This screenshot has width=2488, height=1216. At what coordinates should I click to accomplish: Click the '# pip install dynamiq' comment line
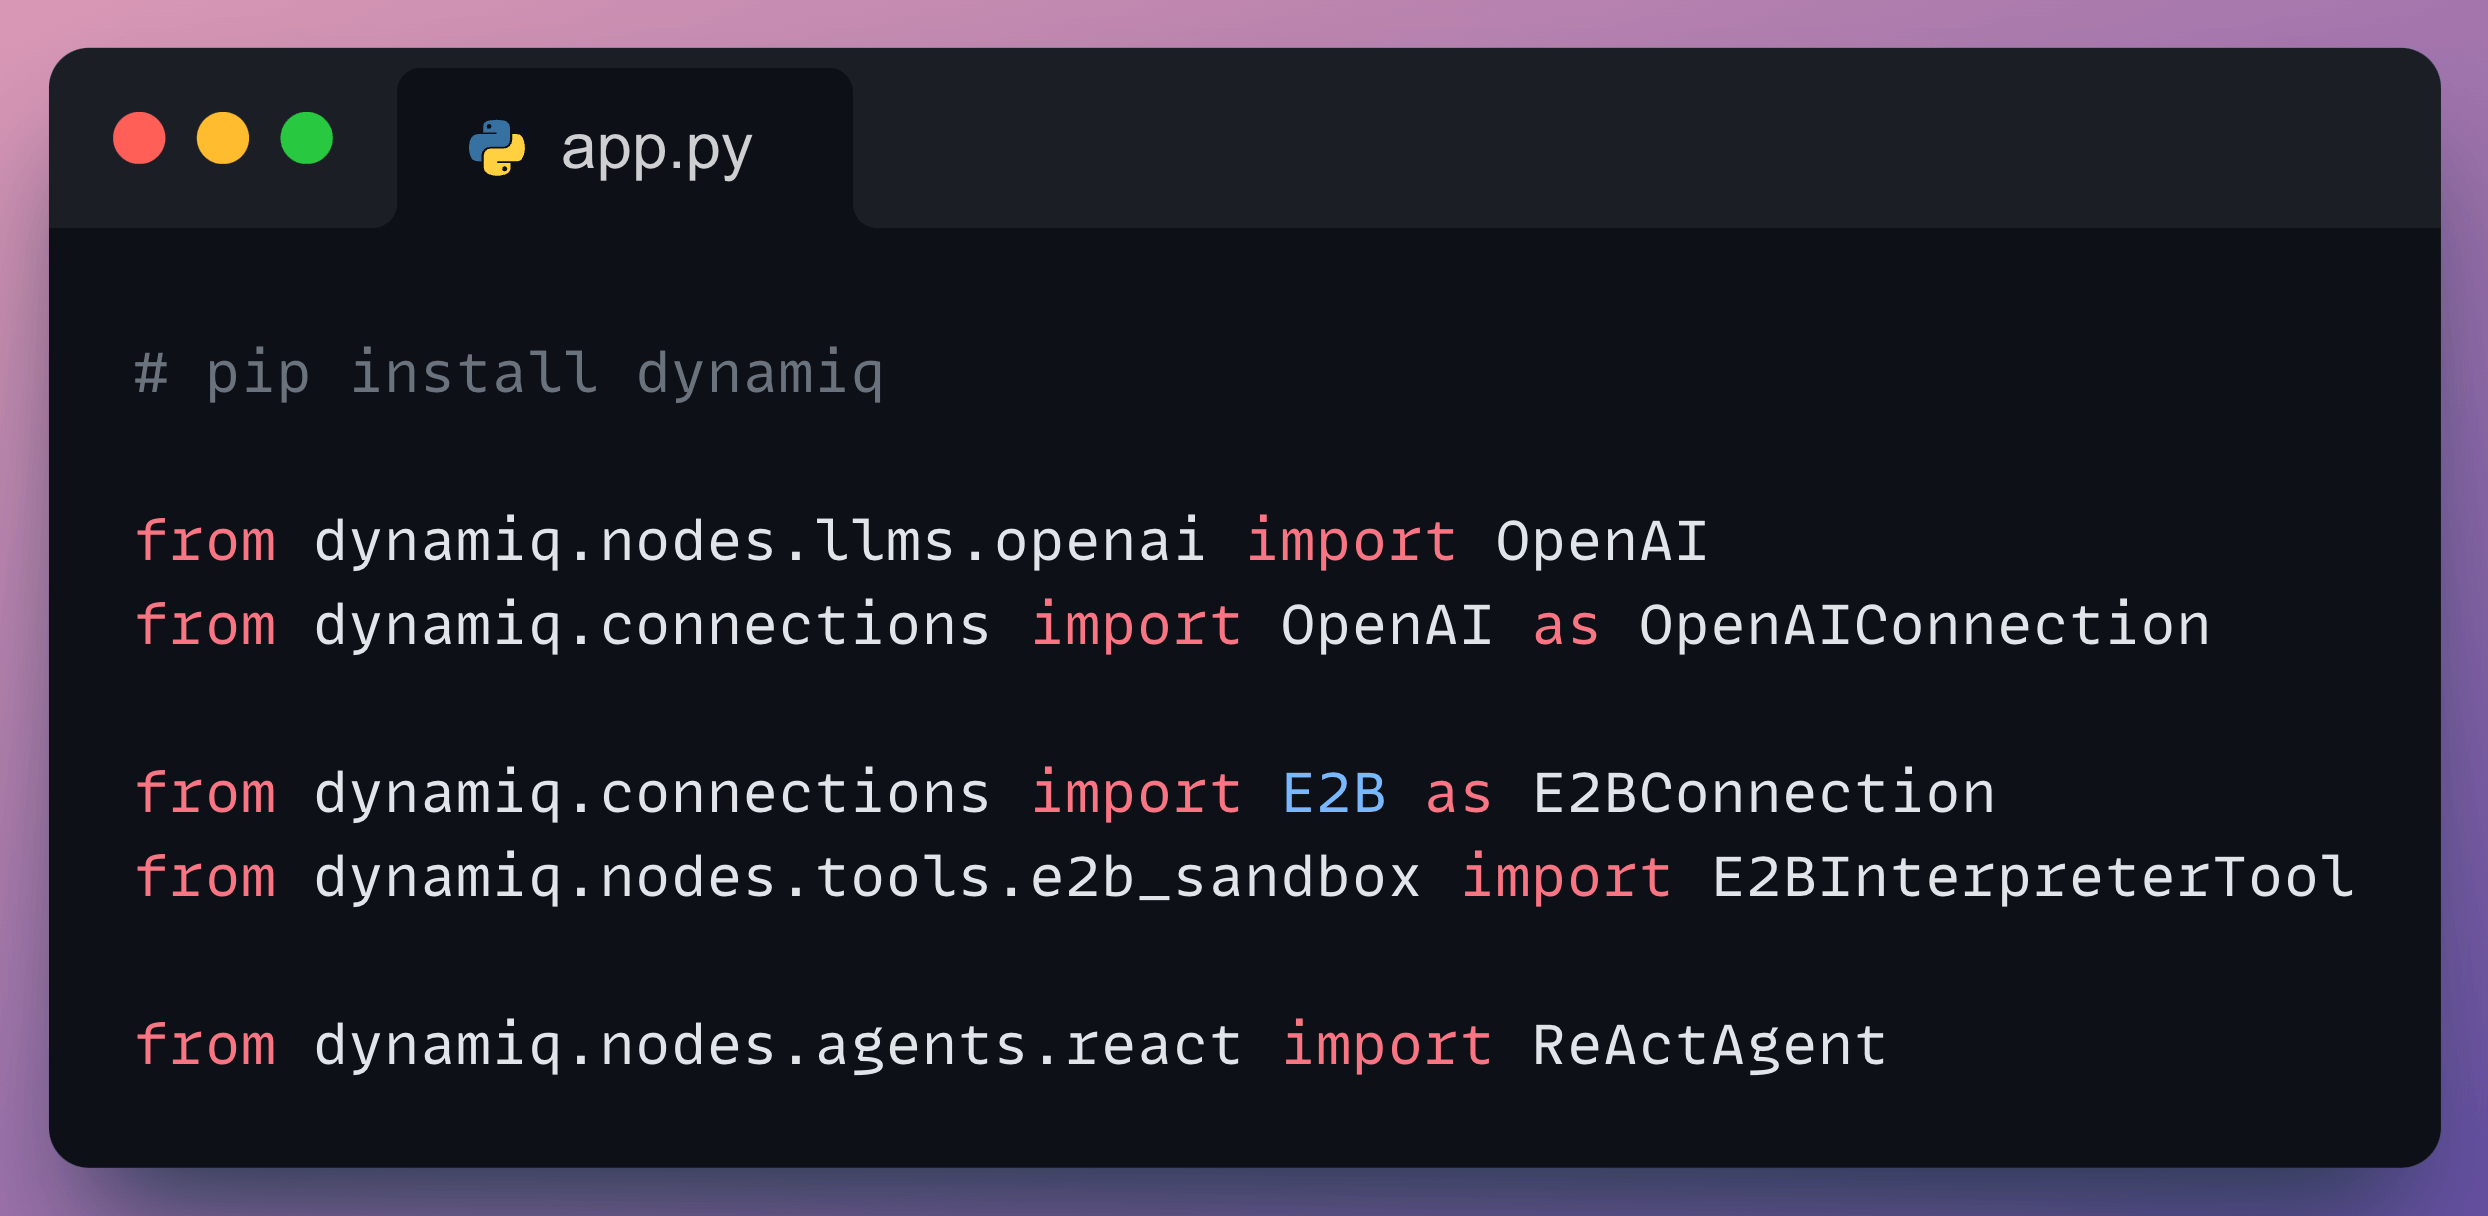click(x=509, y=374)
